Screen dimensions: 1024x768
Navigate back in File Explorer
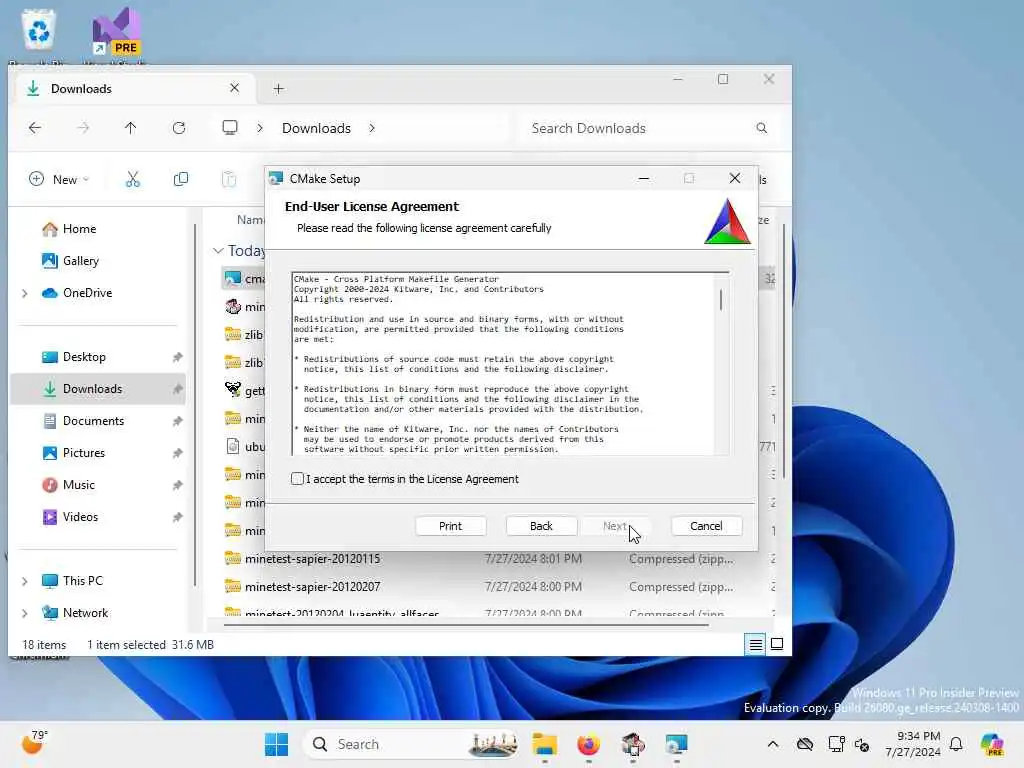(35, 128)
